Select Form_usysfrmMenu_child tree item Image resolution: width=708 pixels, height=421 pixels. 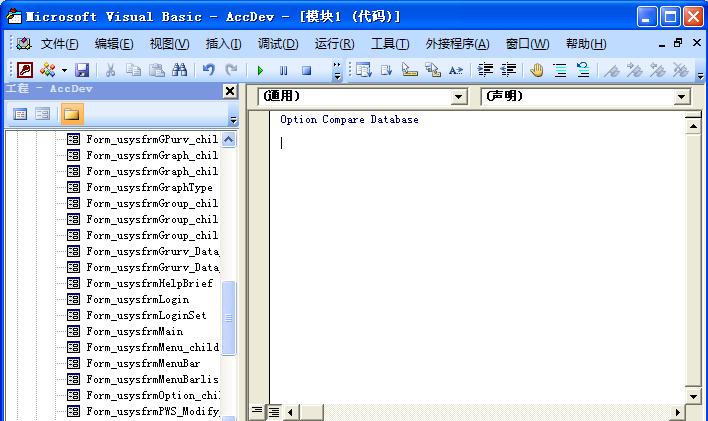pos(153,347)
